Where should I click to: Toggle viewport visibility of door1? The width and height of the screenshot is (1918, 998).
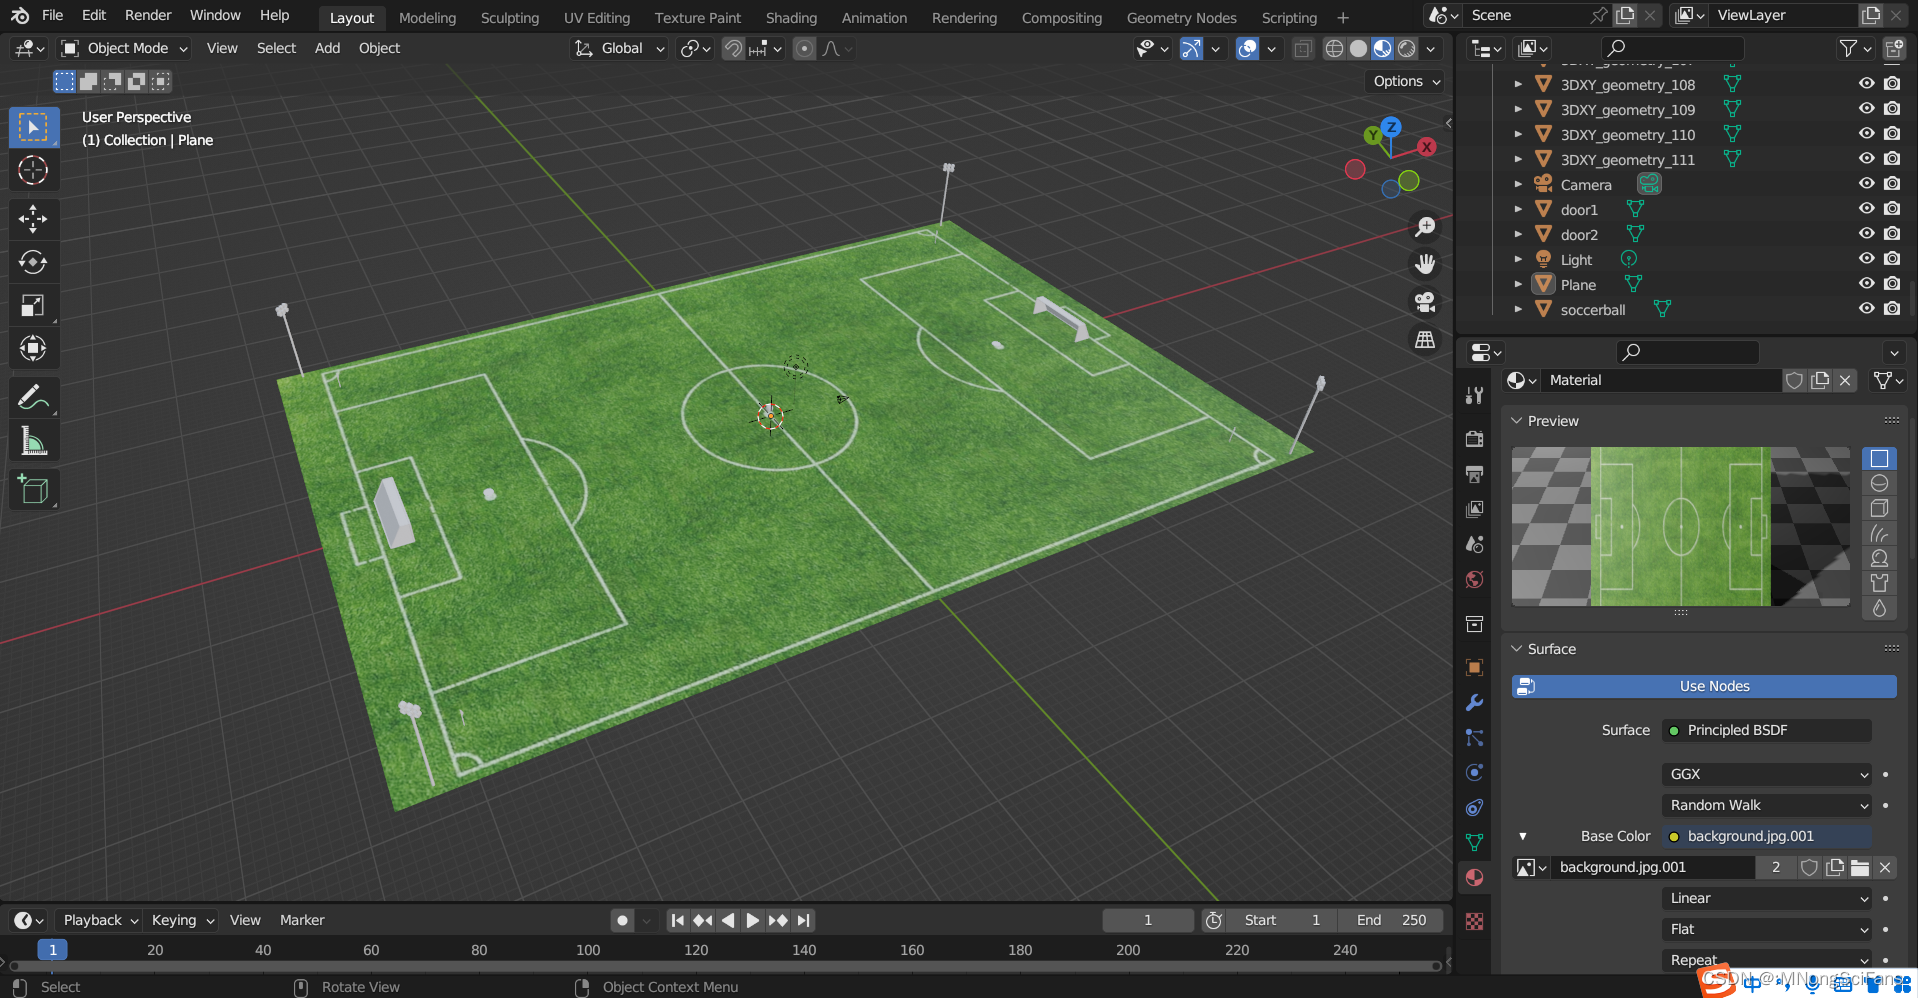[x=1866, y=209]
